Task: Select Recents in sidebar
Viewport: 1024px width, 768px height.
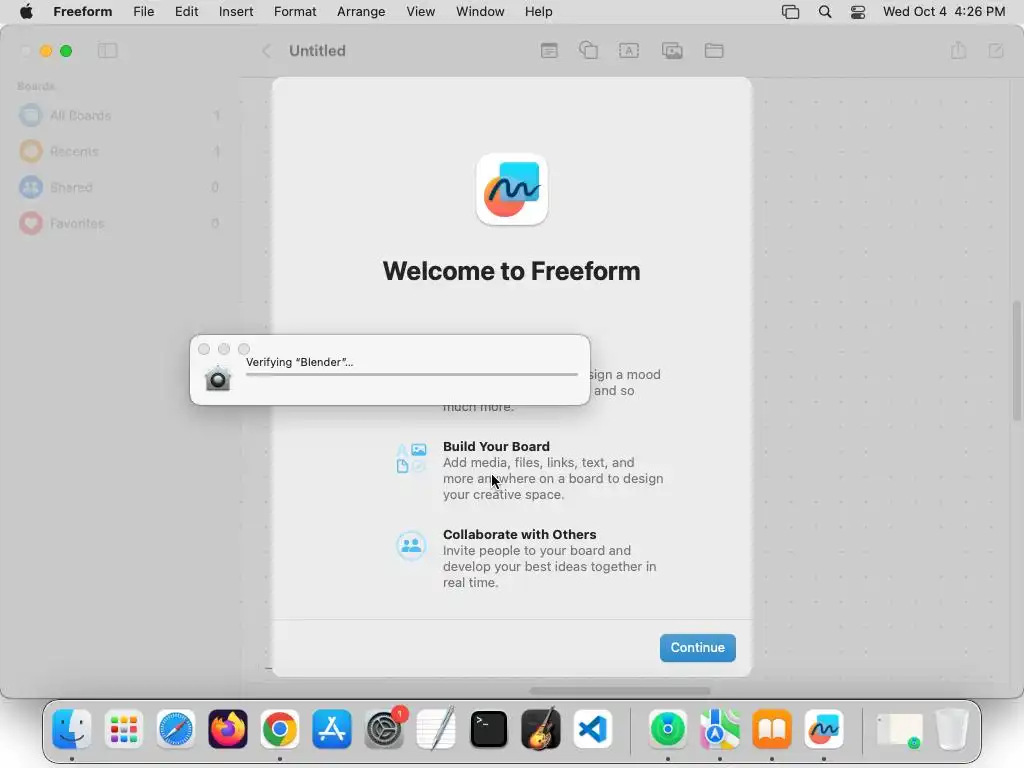Action: (120, 152)
